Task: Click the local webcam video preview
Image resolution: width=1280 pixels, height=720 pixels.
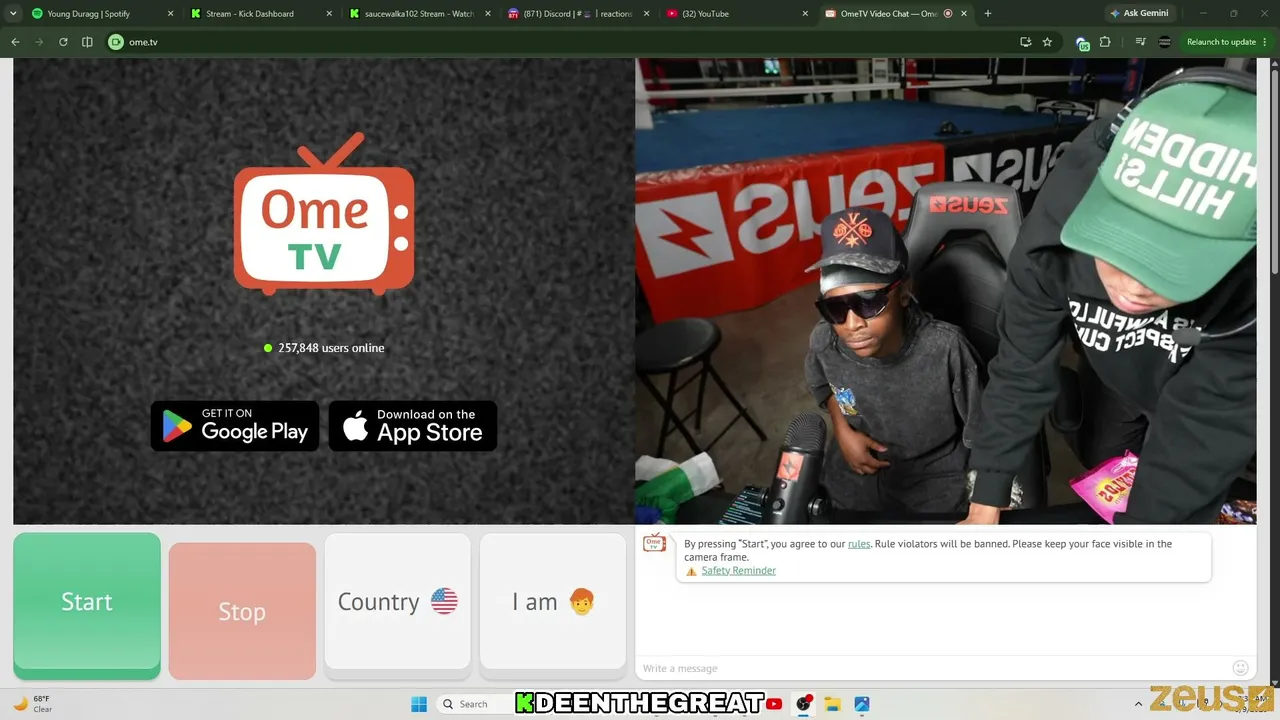Action: [x=945, y=291]
